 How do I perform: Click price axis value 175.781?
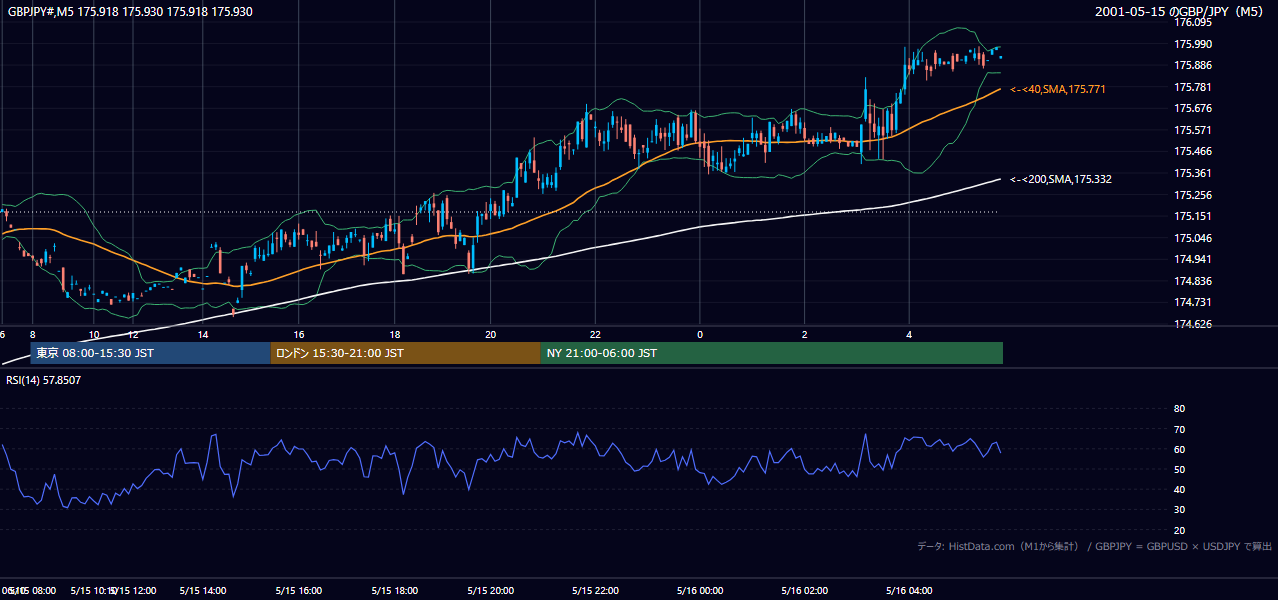click(1193, 87)
